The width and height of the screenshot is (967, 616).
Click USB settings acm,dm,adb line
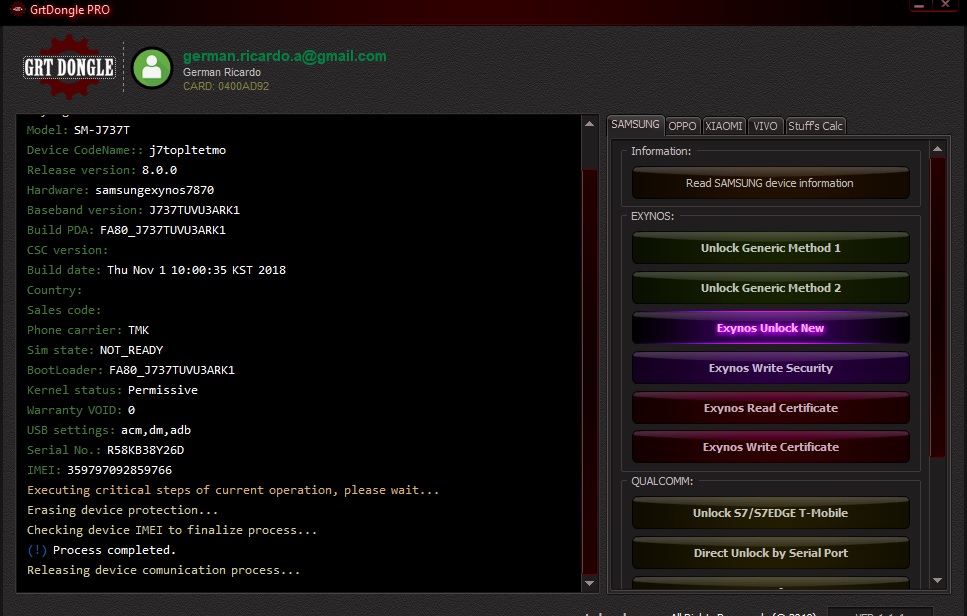point(109,430)
